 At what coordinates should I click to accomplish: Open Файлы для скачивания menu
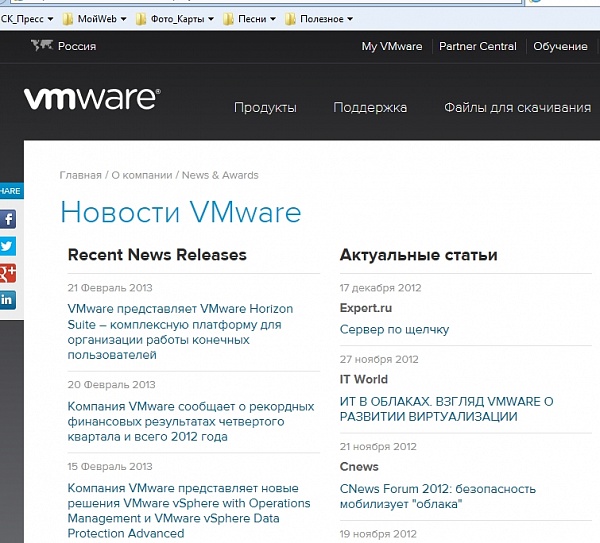(517, 108)
